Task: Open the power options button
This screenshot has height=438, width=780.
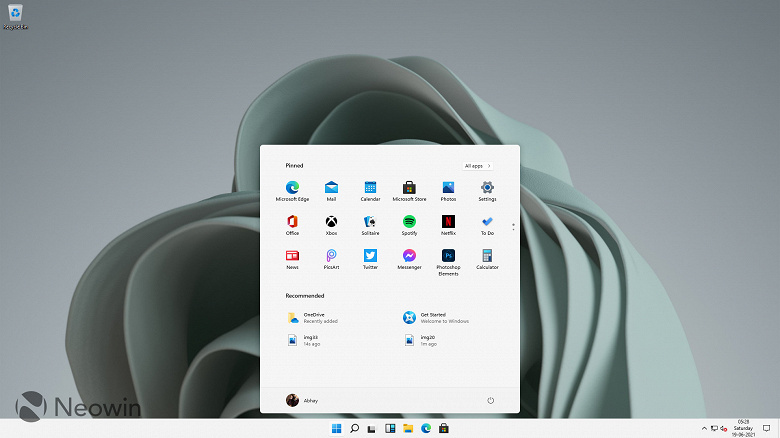Action: (490, 400)
